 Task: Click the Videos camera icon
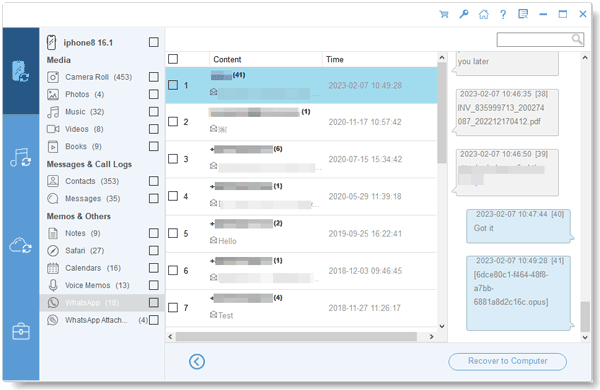point(53,129)
